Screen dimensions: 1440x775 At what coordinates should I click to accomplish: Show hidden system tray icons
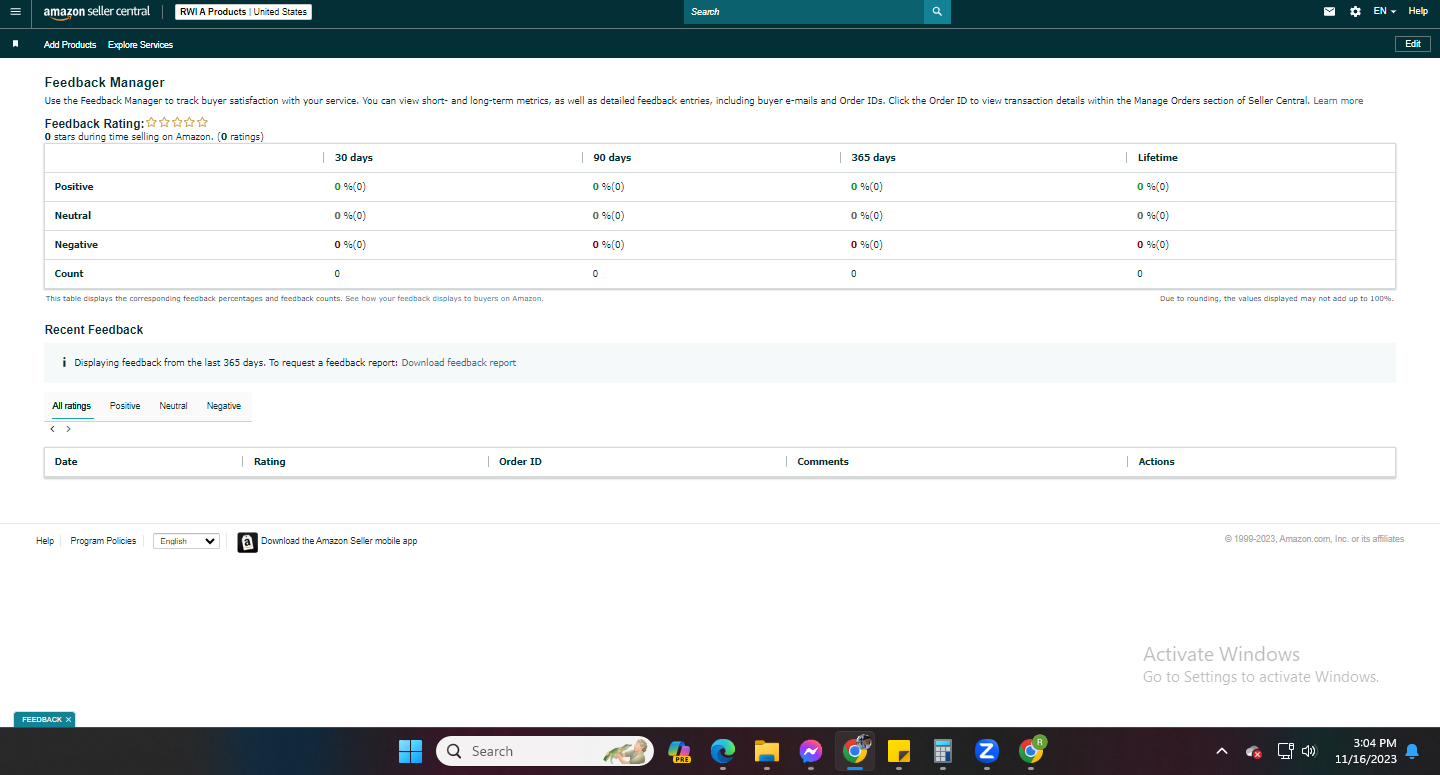[1222, 751]
